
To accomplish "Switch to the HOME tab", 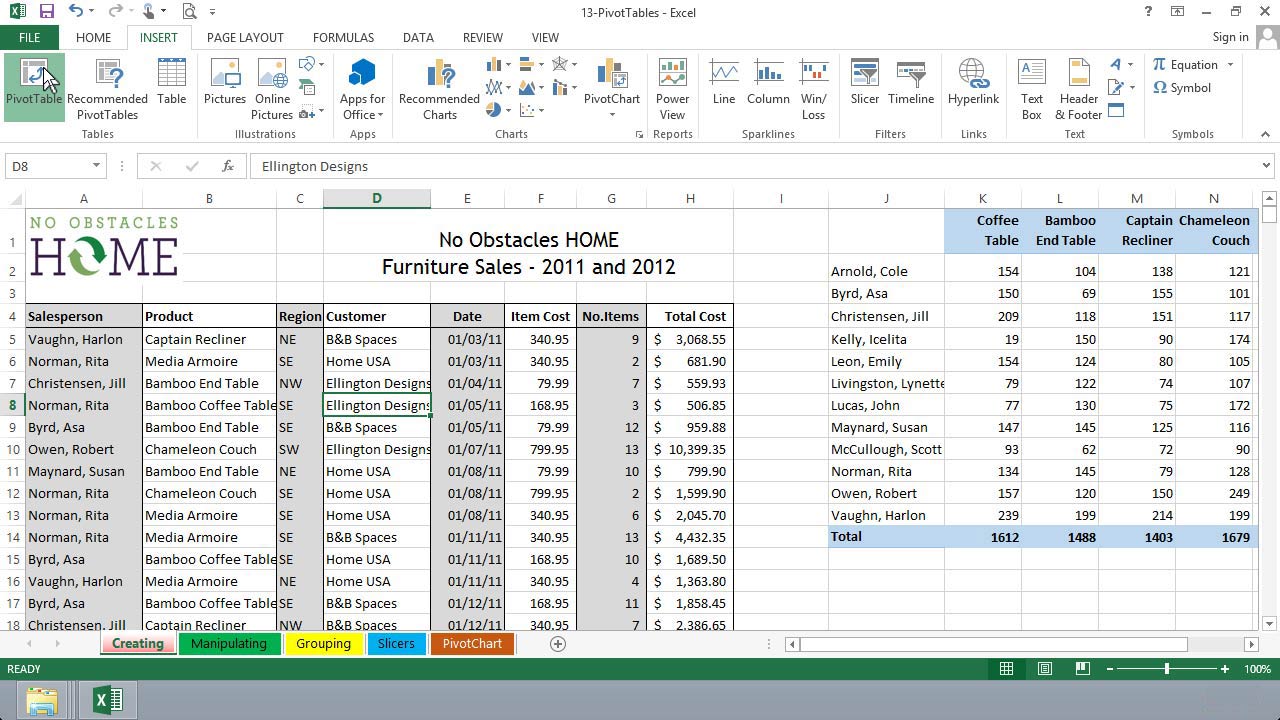I will 93,37.
